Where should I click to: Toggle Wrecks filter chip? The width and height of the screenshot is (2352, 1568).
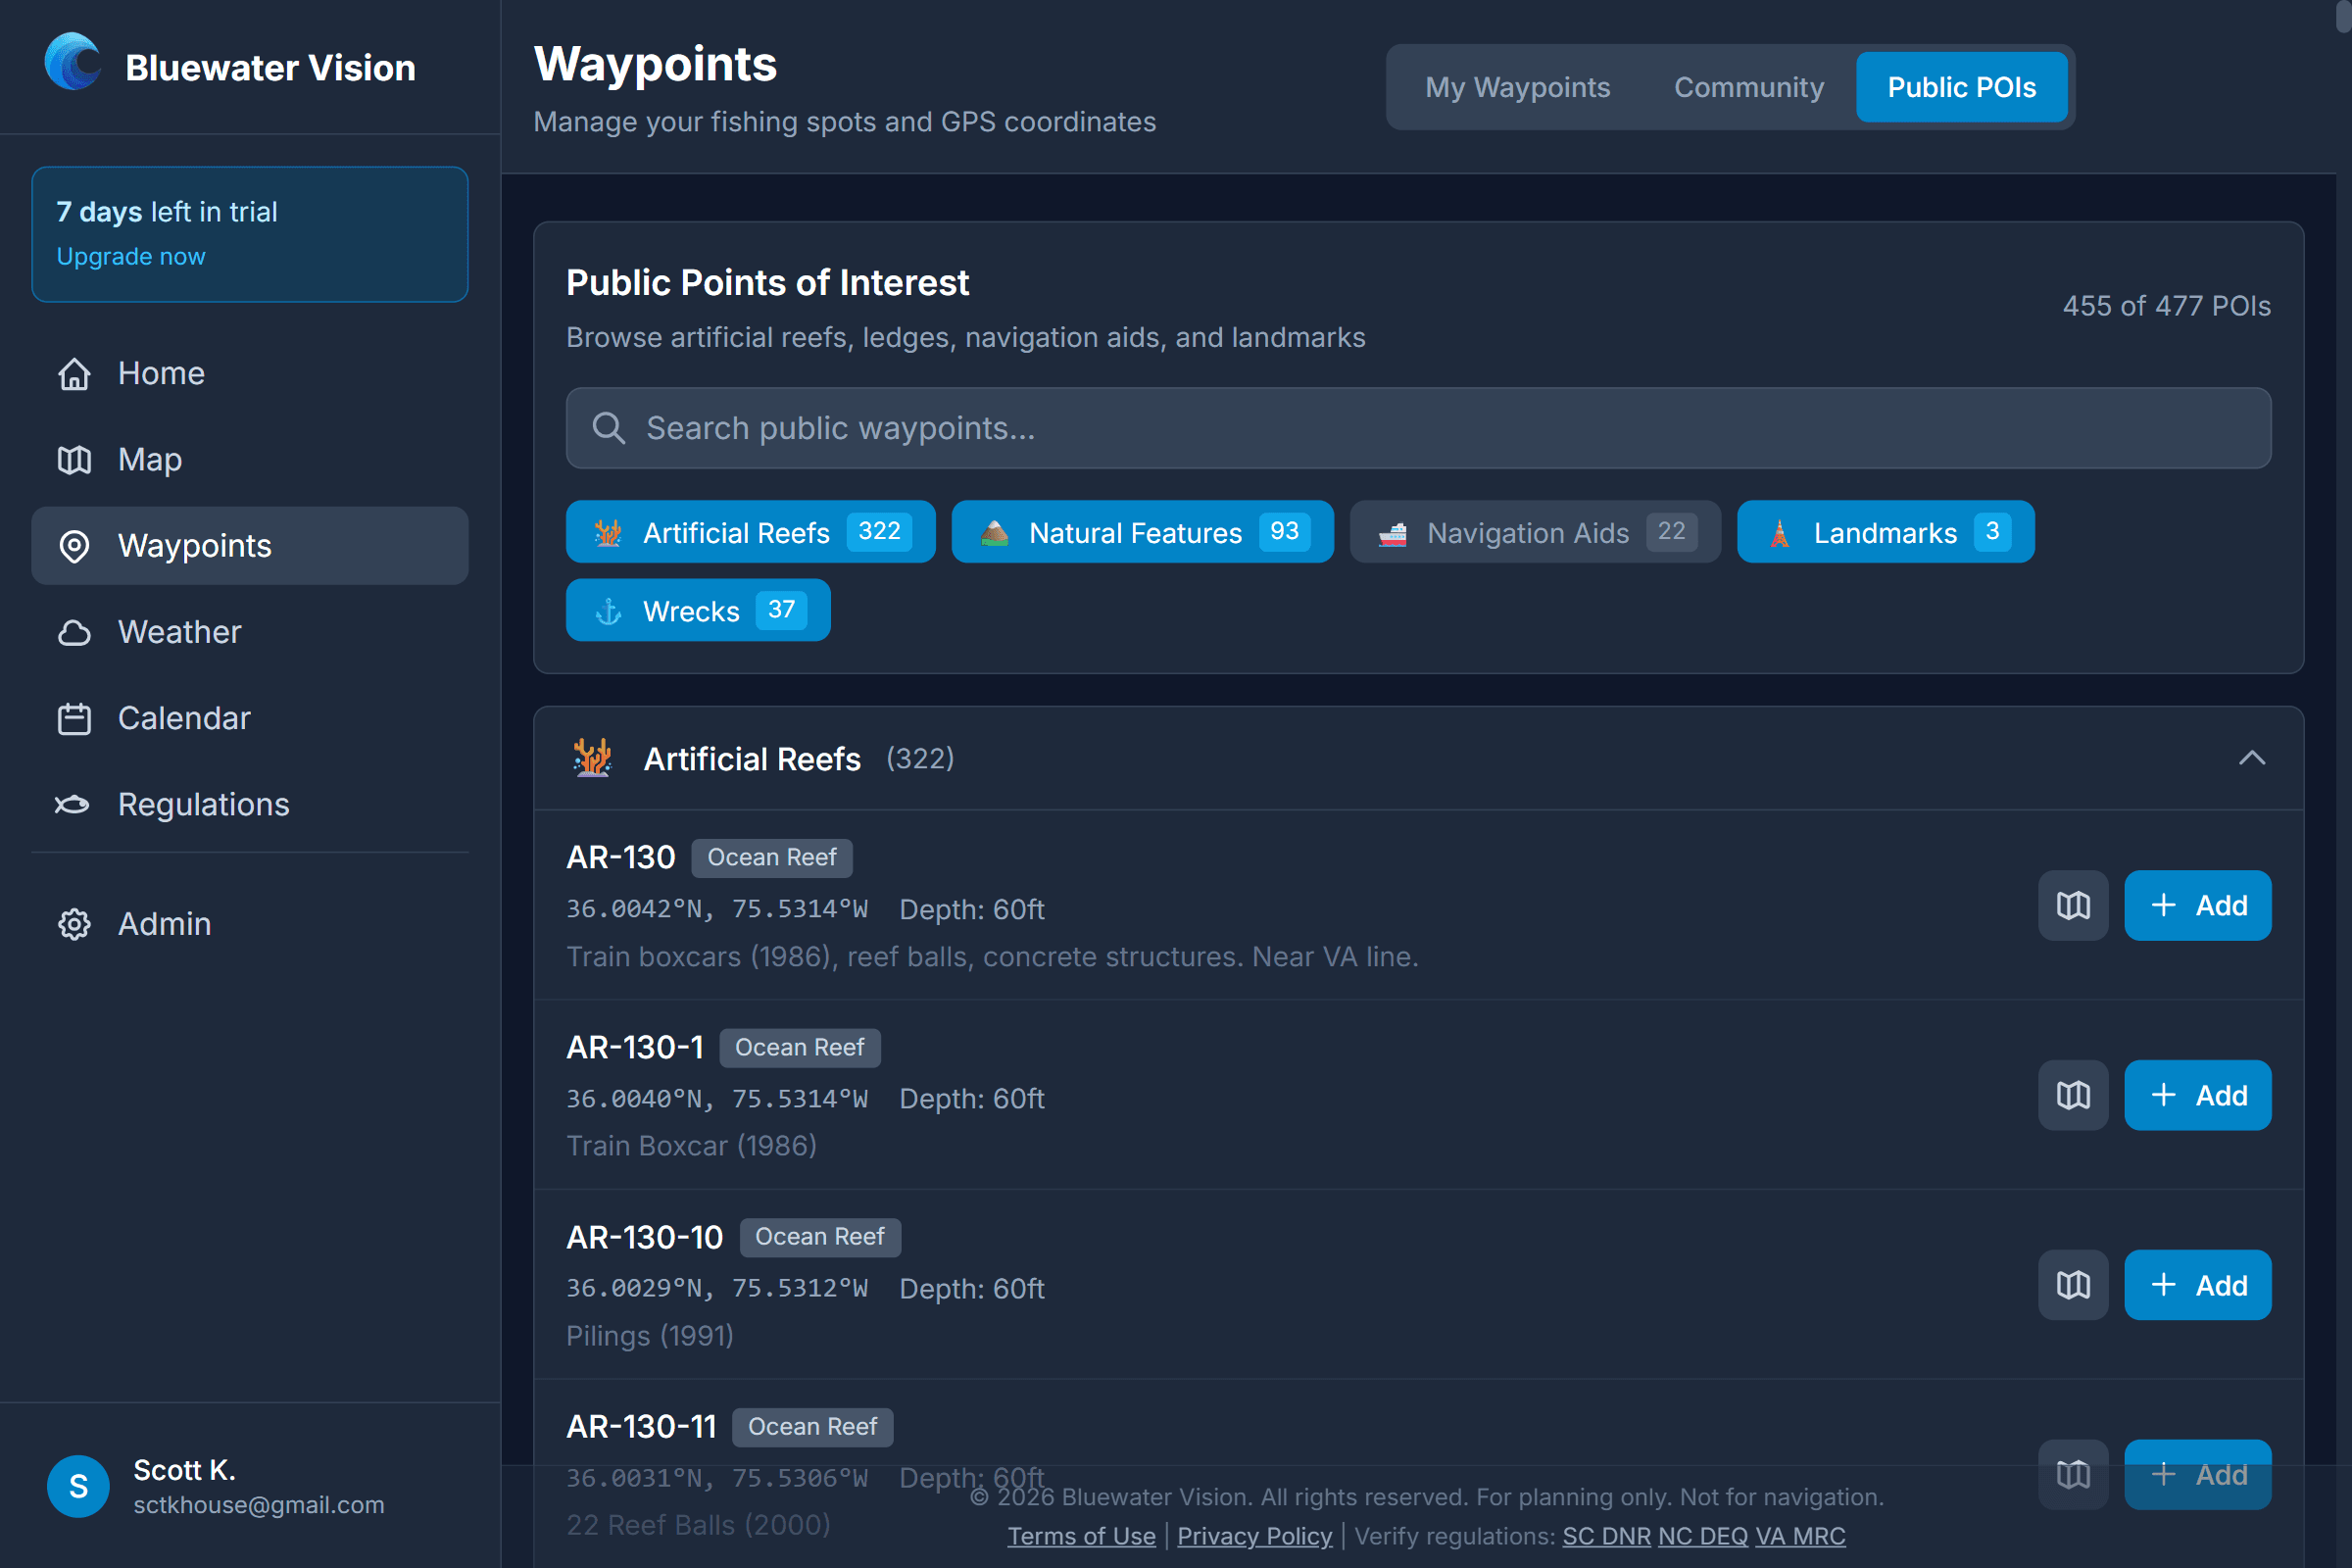click(x=697, y=610)
